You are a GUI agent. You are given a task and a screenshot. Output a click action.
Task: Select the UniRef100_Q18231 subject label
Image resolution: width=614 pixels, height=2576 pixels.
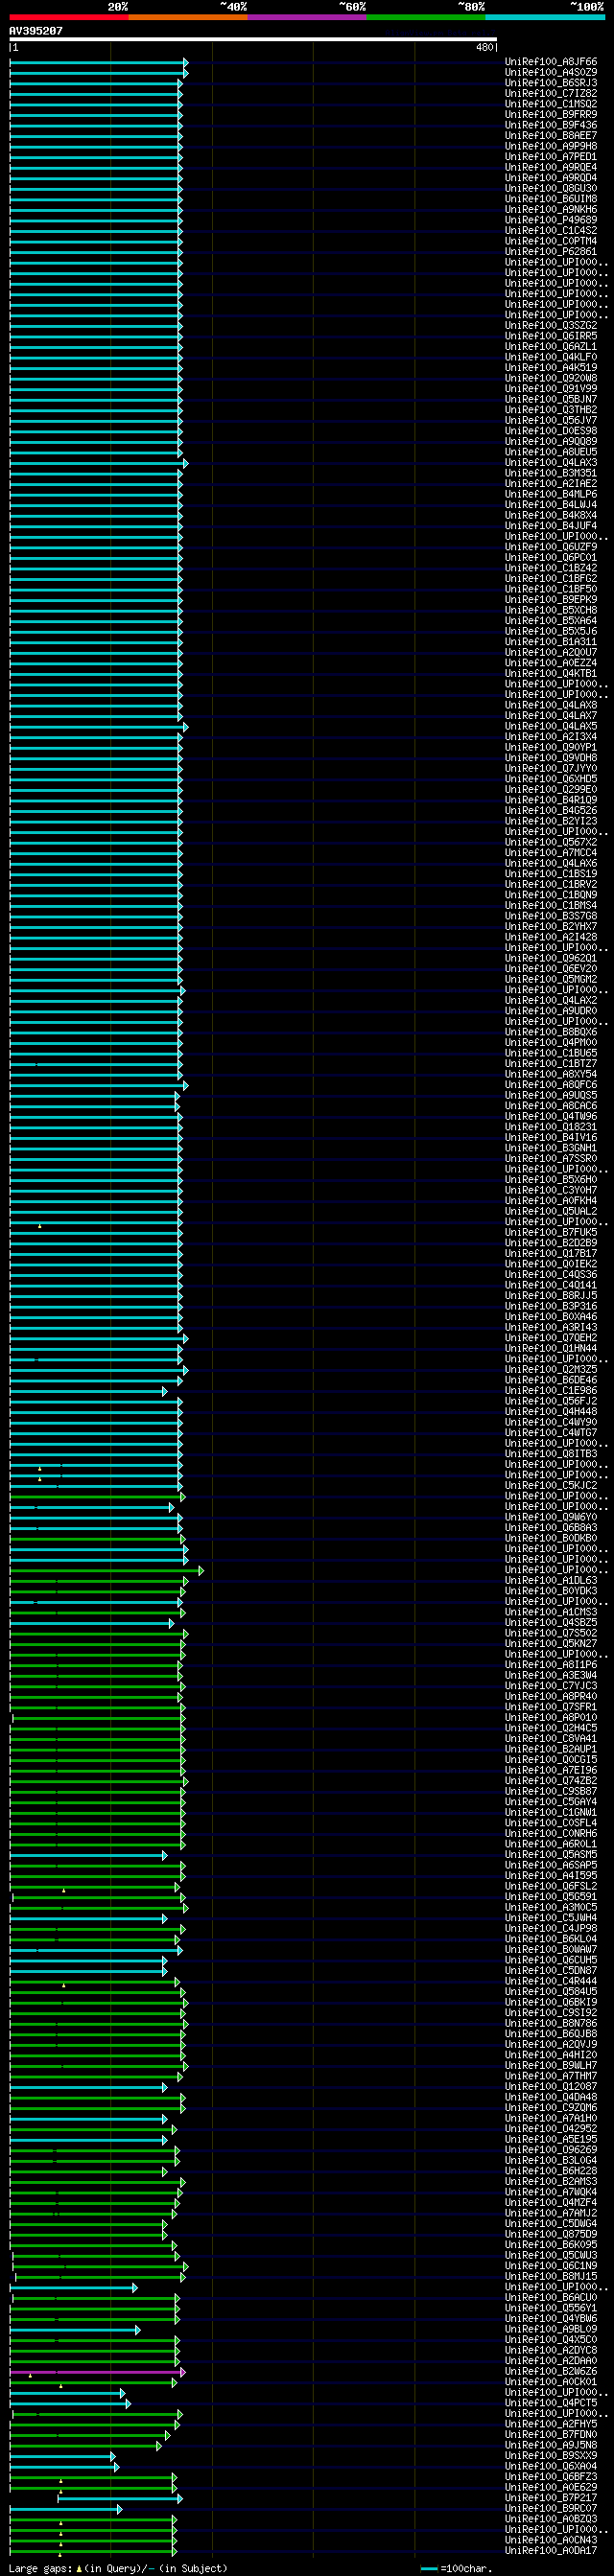[x=551, y=1127]
